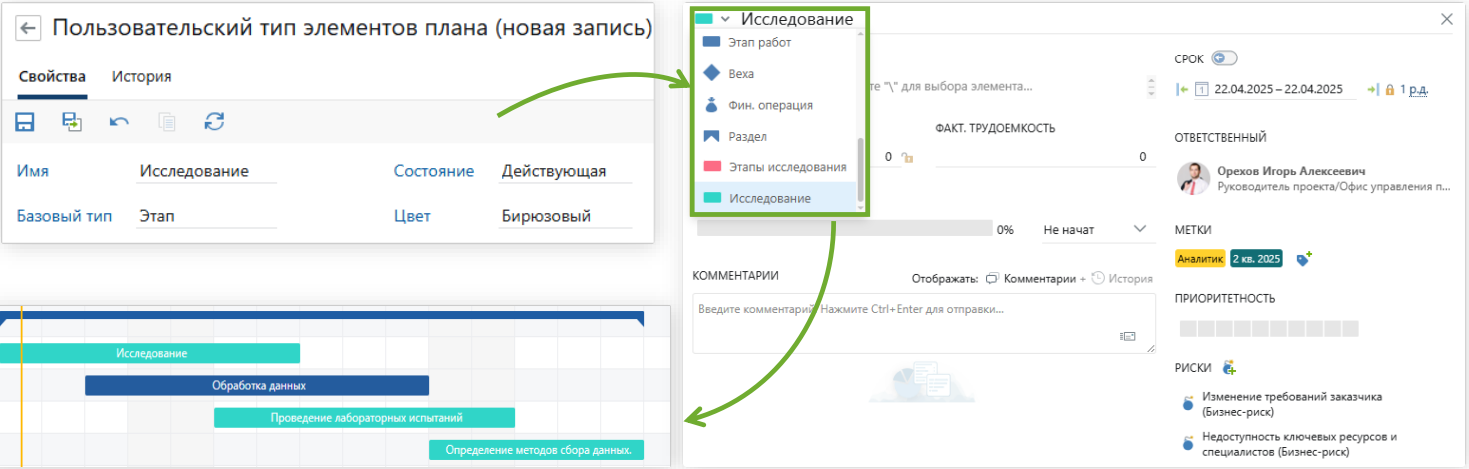The width and height of the screenshot is (1469, 469).
Task: Click the Refresh toolbar icon
Action: pos(214,122)
